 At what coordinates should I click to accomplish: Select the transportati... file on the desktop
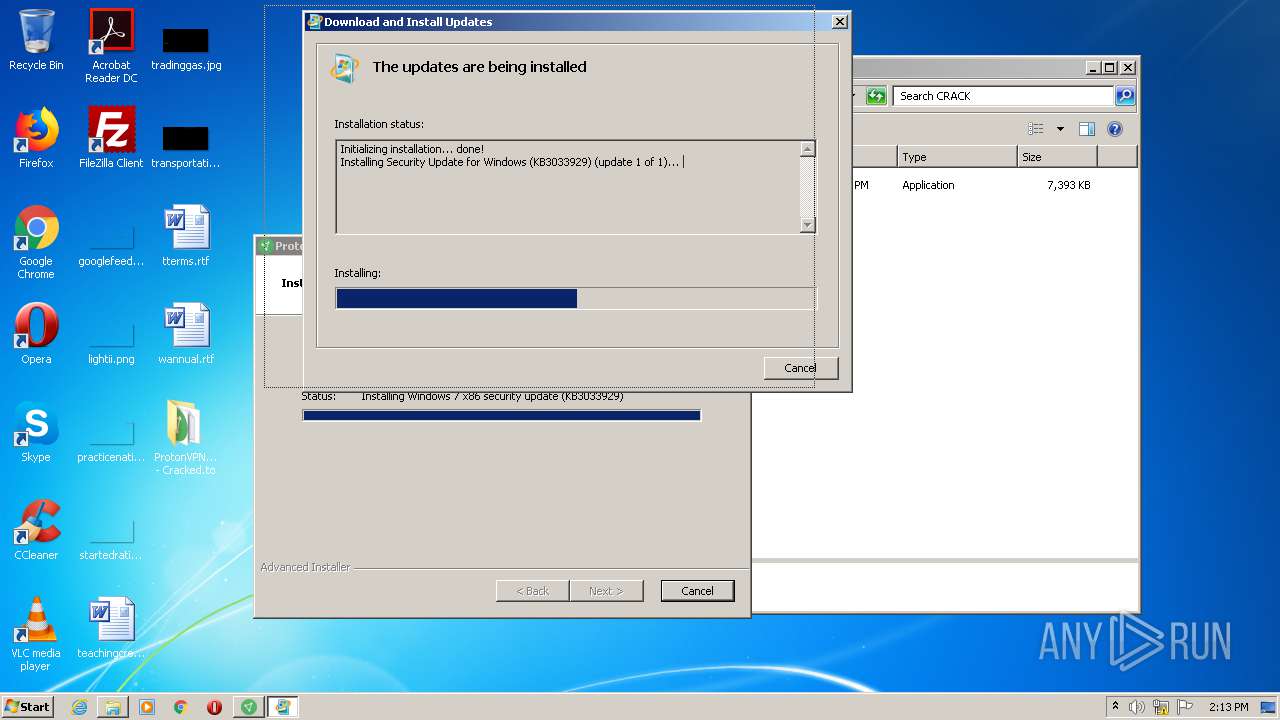pyautogui.click(x=186, y=145)
